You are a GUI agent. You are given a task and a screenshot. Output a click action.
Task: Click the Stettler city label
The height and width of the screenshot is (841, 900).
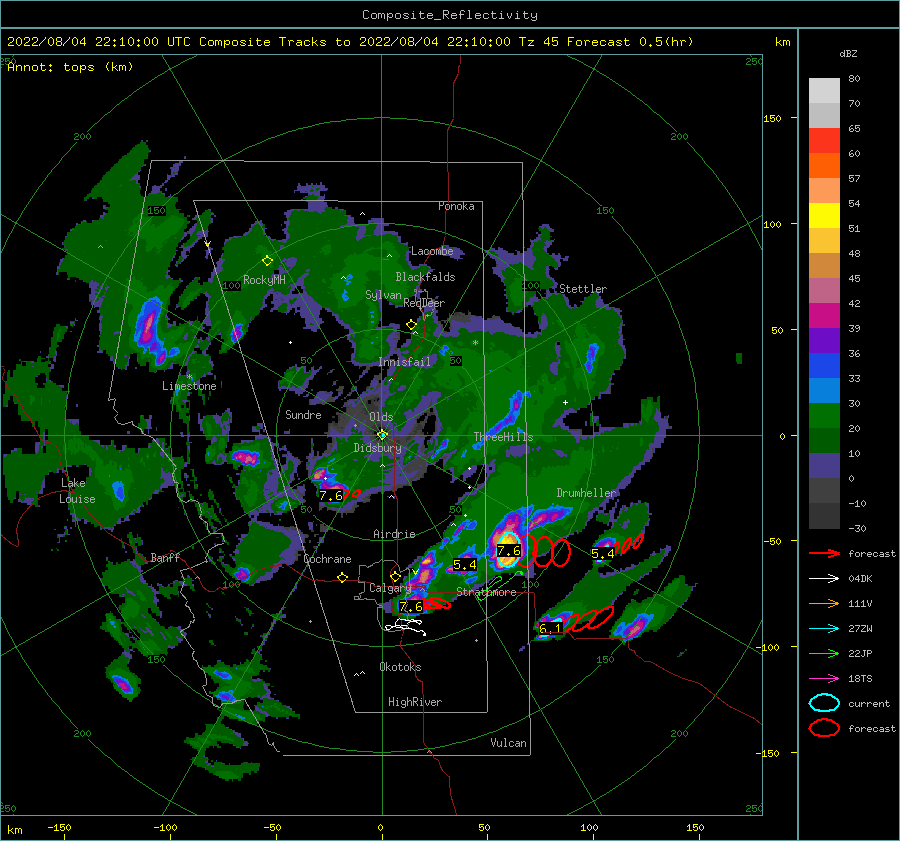583,289
